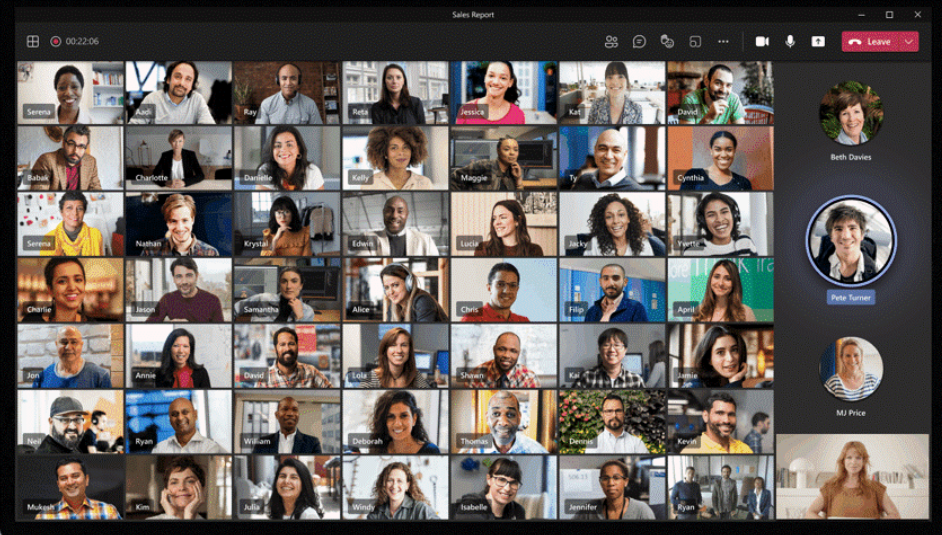This screenshot has width=942, height=535.
Task: Click the 00:22:06 recording timer
Action: point(82,41)
